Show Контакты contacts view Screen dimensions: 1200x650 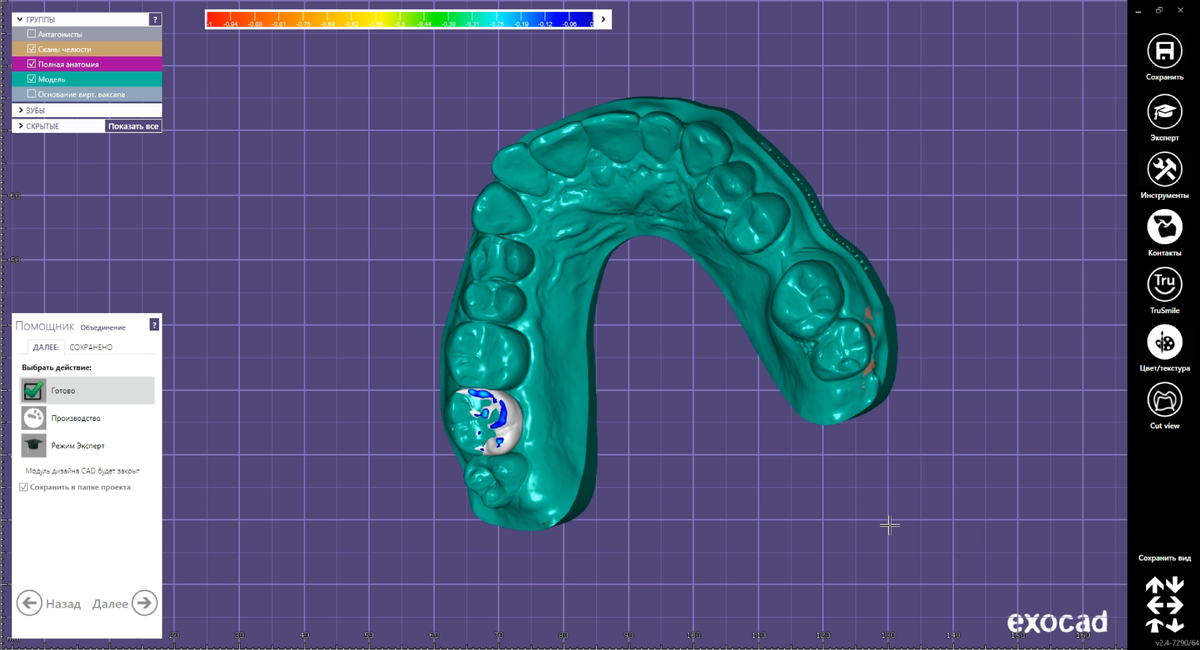point(1164,227)
